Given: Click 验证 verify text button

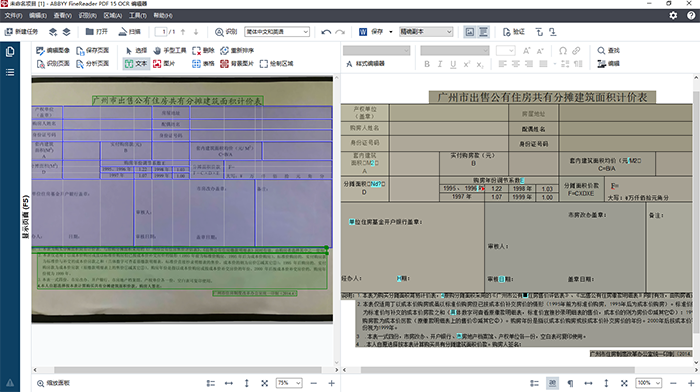Looking at the screenshot, I should [x=513, y=32].
